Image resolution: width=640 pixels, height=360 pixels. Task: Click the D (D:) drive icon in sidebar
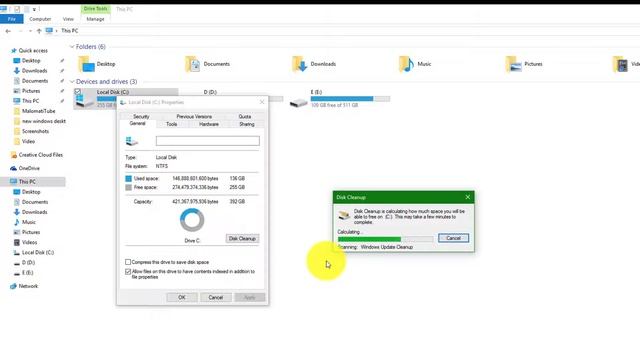coord(17,263)
